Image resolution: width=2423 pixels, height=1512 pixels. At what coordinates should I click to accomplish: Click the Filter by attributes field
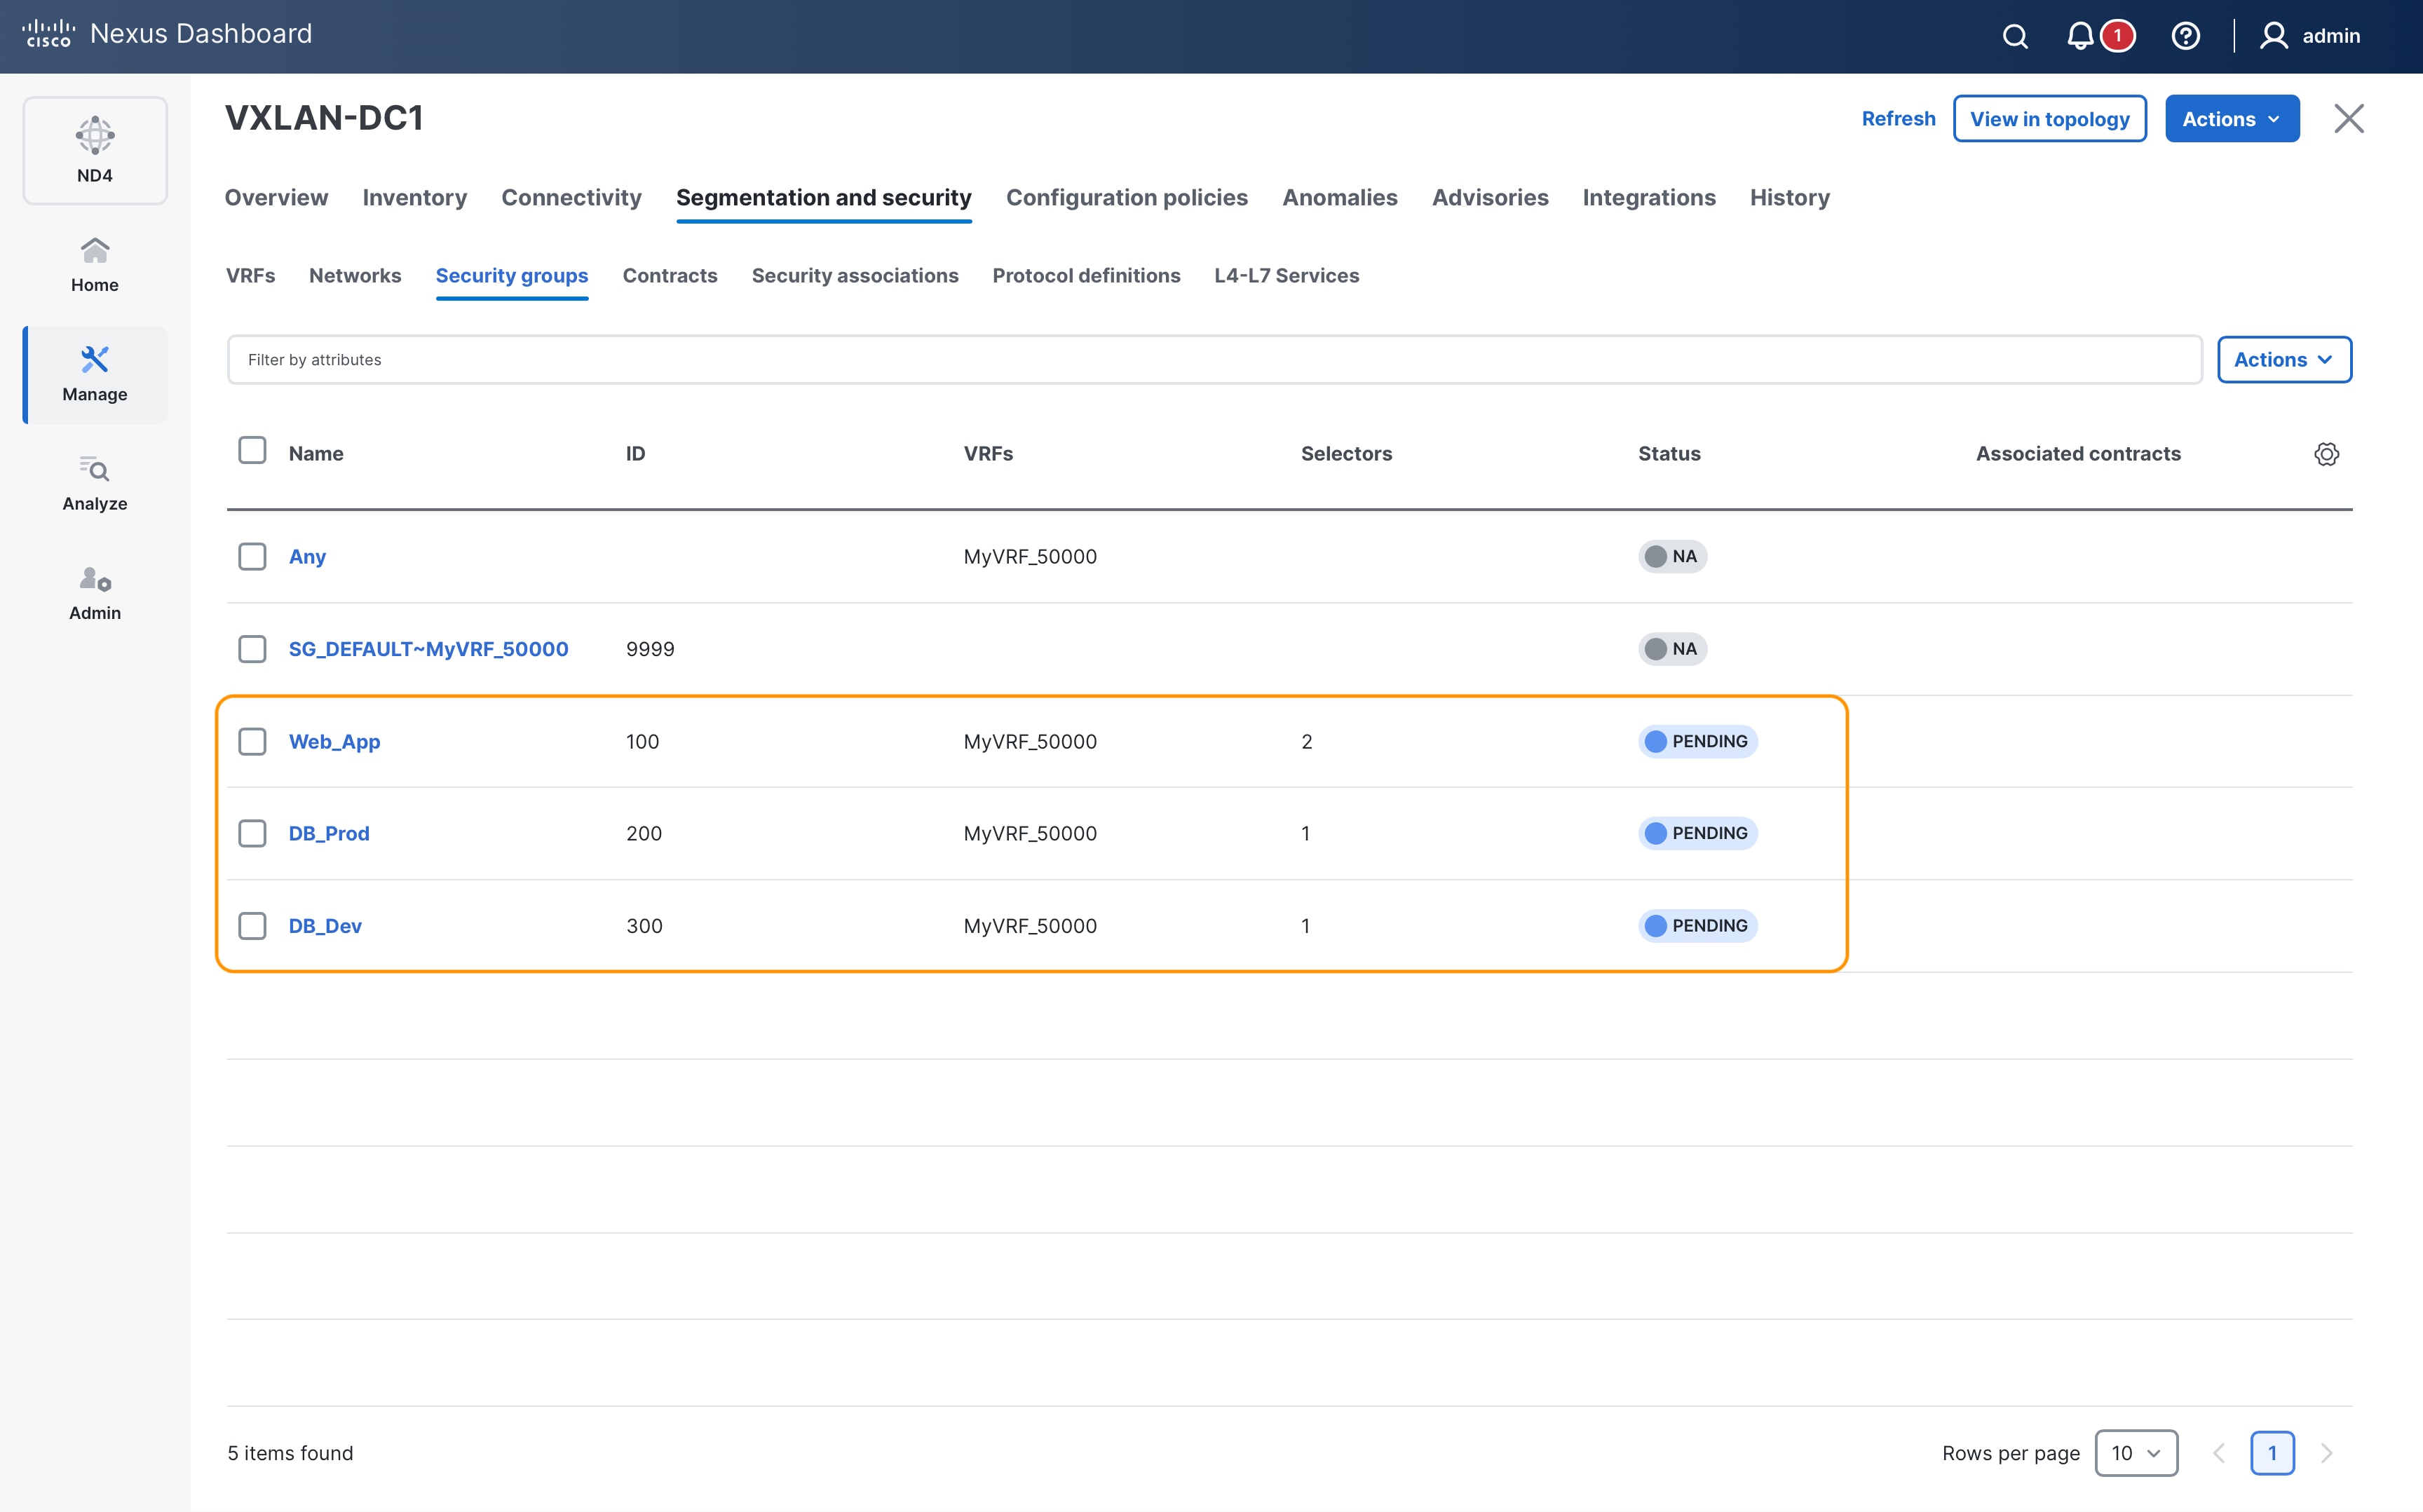[x=1214, y=360]
